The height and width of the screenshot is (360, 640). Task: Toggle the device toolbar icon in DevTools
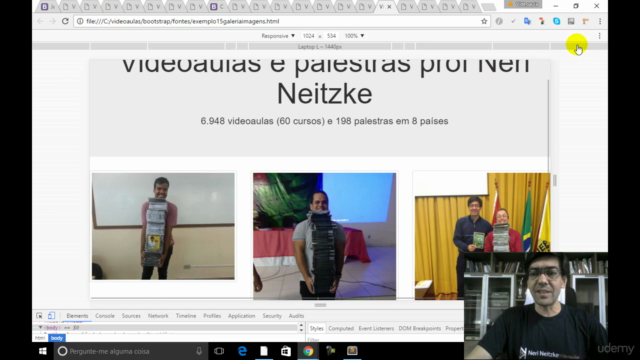tap(51, 316)
